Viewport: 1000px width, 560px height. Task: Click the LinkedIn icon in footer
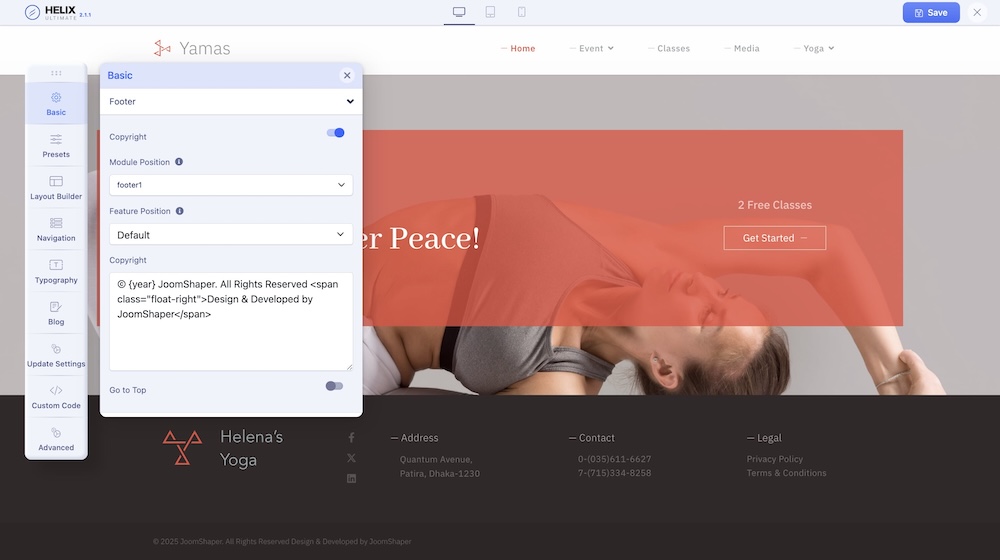click(x=351, y=478)
